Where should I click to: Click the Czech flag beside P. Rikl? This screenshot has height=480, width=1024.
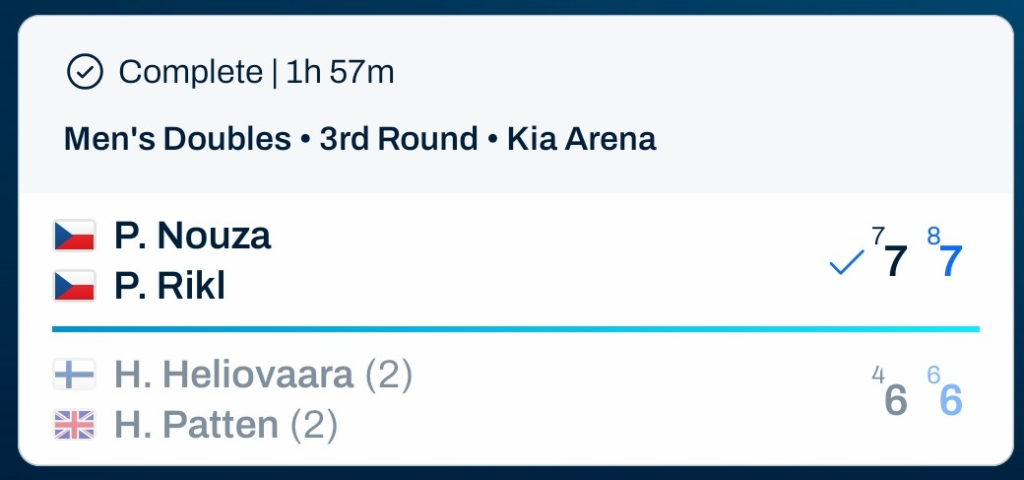[x=74, y=286]
